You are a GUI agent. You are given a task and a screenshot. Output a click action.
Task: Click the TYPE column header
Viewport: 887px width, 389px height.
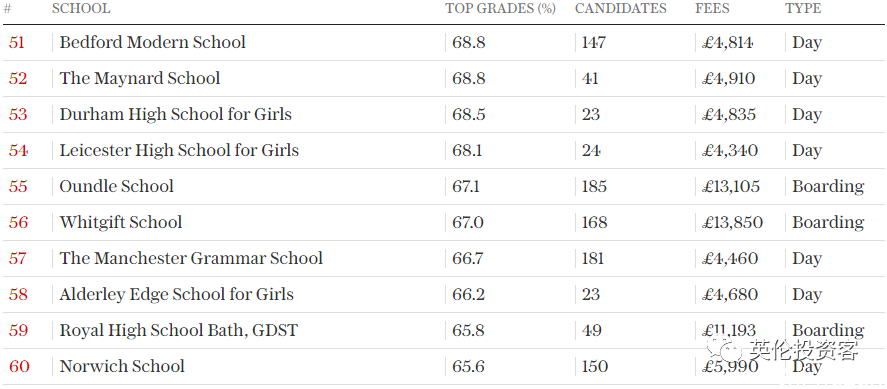click(x=803, y=8)
